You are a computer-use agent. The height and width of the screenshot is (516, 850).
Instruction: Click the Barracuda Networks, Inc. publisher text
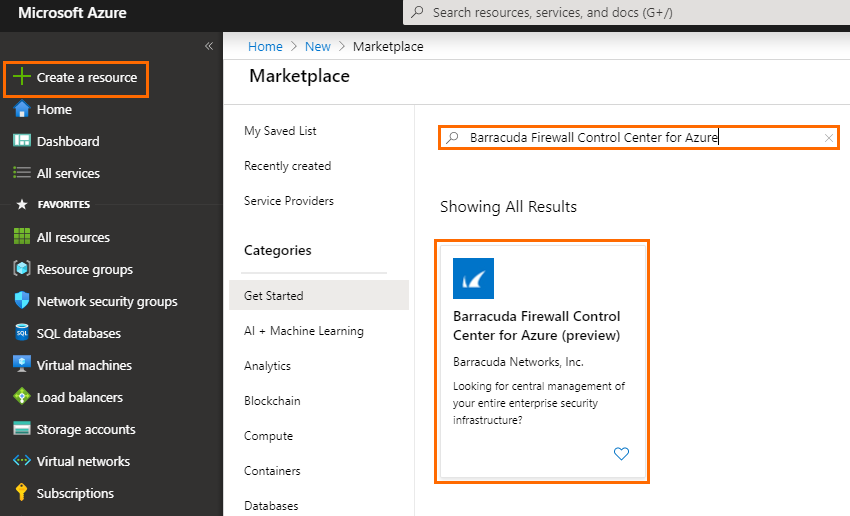(518, 362)
